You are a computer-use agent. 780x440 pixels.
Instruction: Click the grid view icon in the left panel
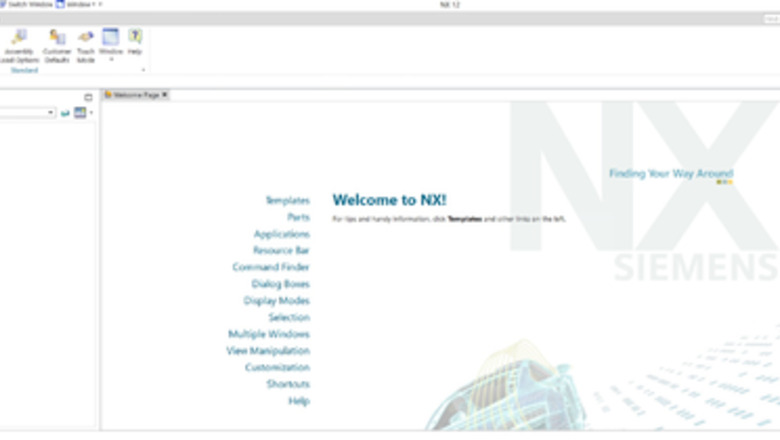(80, 113)
